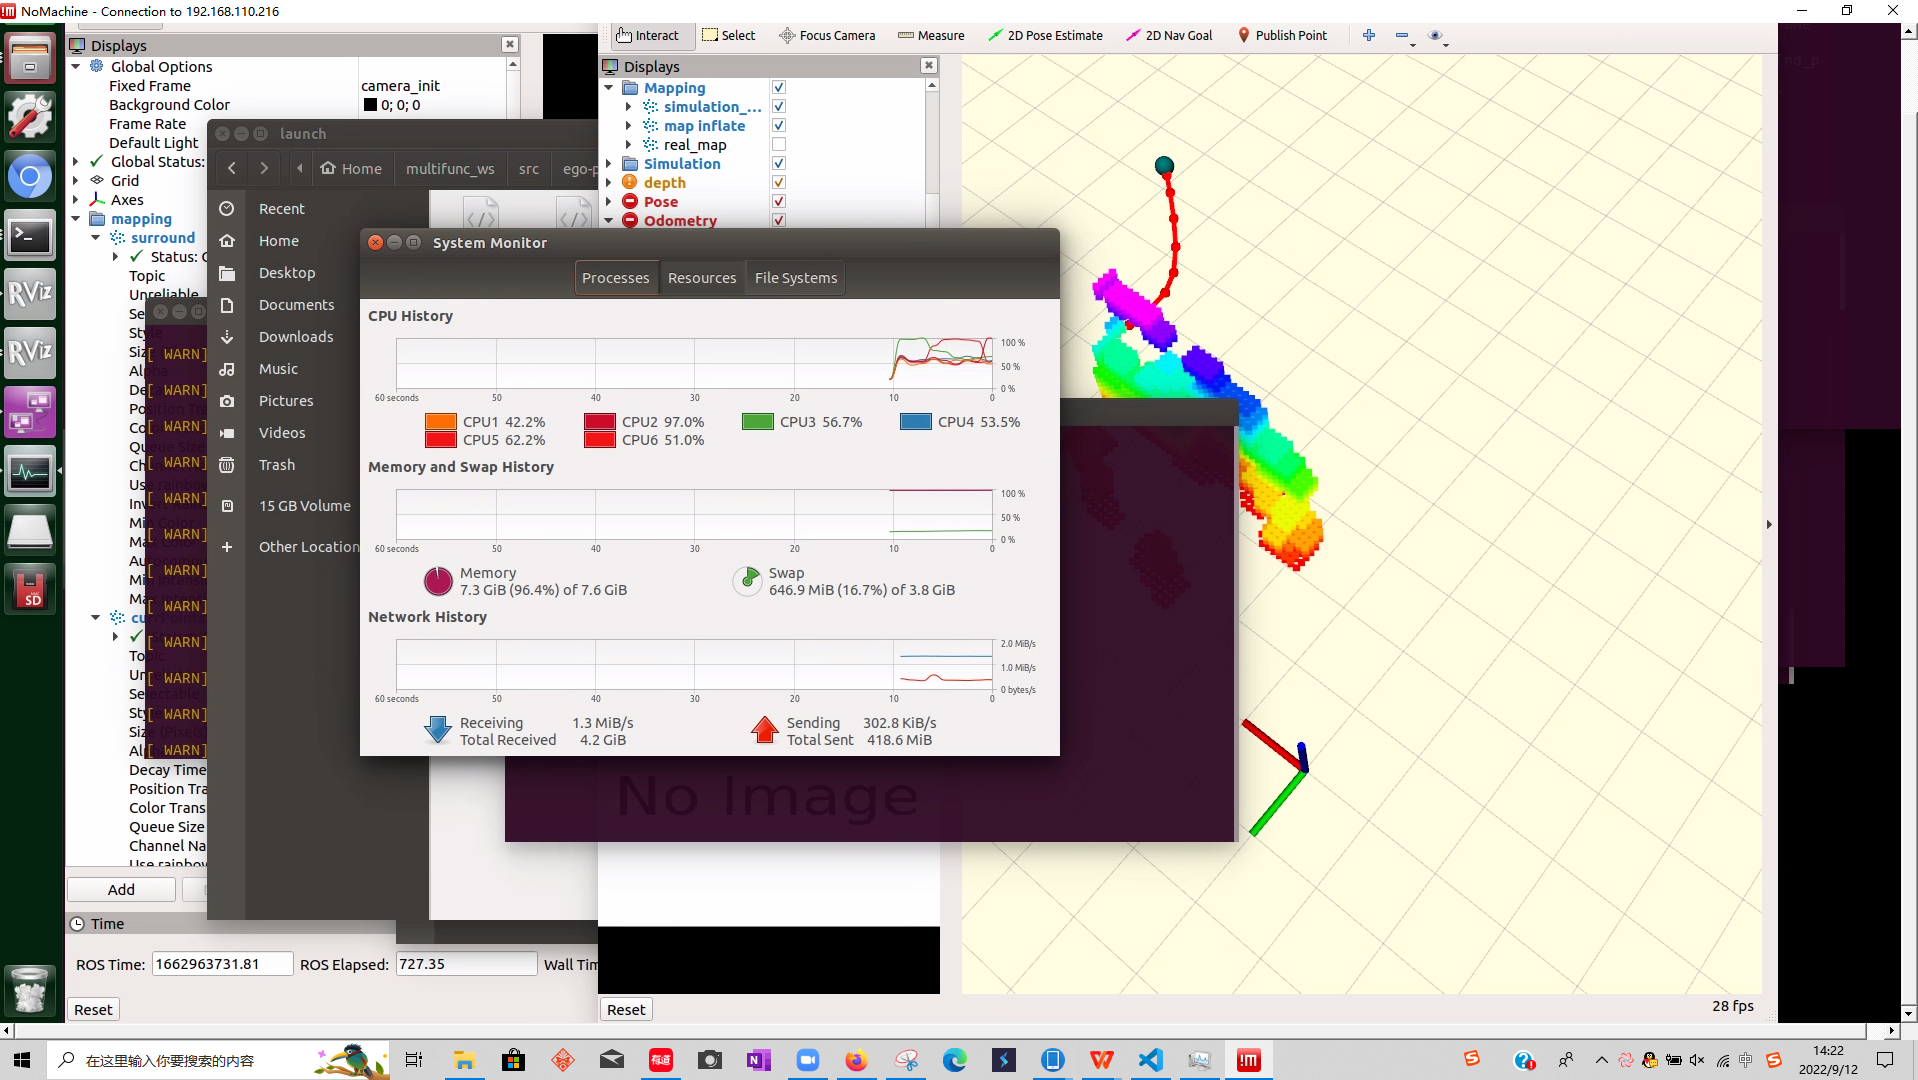Viewport: 1918px width, 1080px height.
Task: Activate the Select tool in RViz
Action: 729,35
